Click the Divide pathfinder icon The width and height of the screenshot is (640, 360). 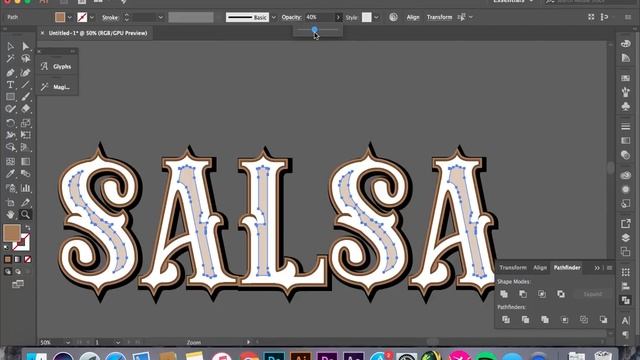(506, 320)
